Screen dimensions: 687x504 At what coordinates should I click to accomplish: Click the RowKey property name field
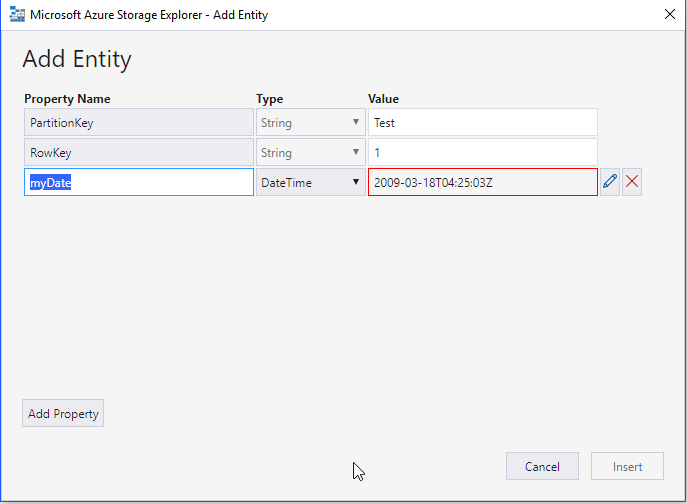[x=139, y=152]
